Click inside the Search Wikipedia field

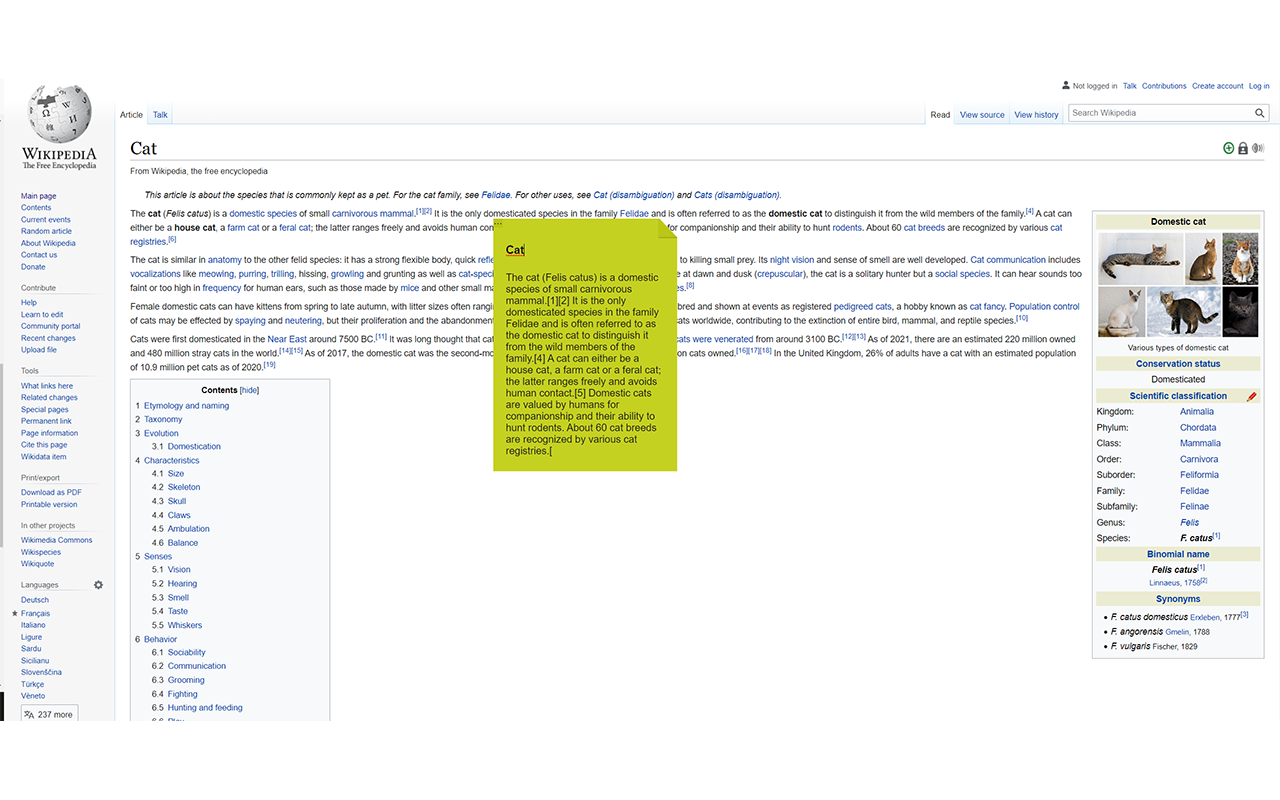[x=1160, y=113]
